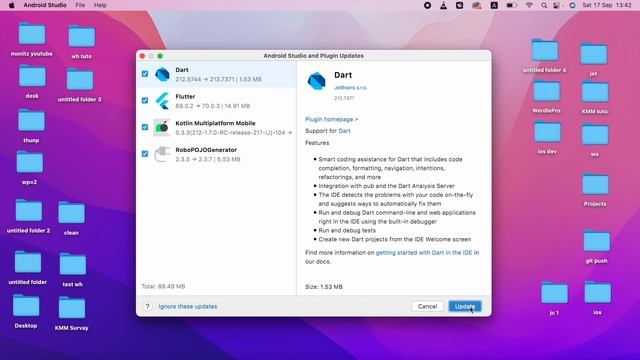This screenshot has width=640, height=360.
Task: Click the Flutter plugin icon
Action: (x=162, y=101)
